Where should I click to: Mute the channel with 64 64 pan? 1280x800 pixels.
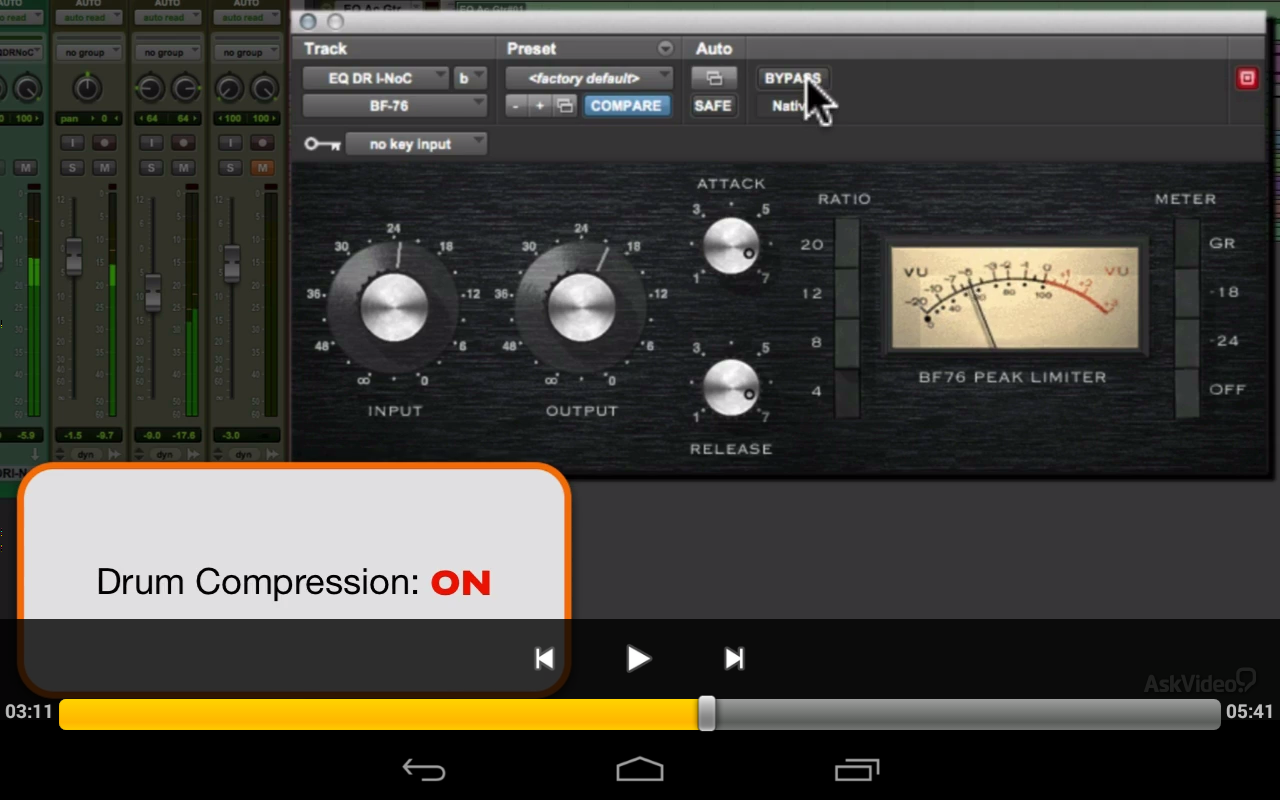(x=183, y=167)
